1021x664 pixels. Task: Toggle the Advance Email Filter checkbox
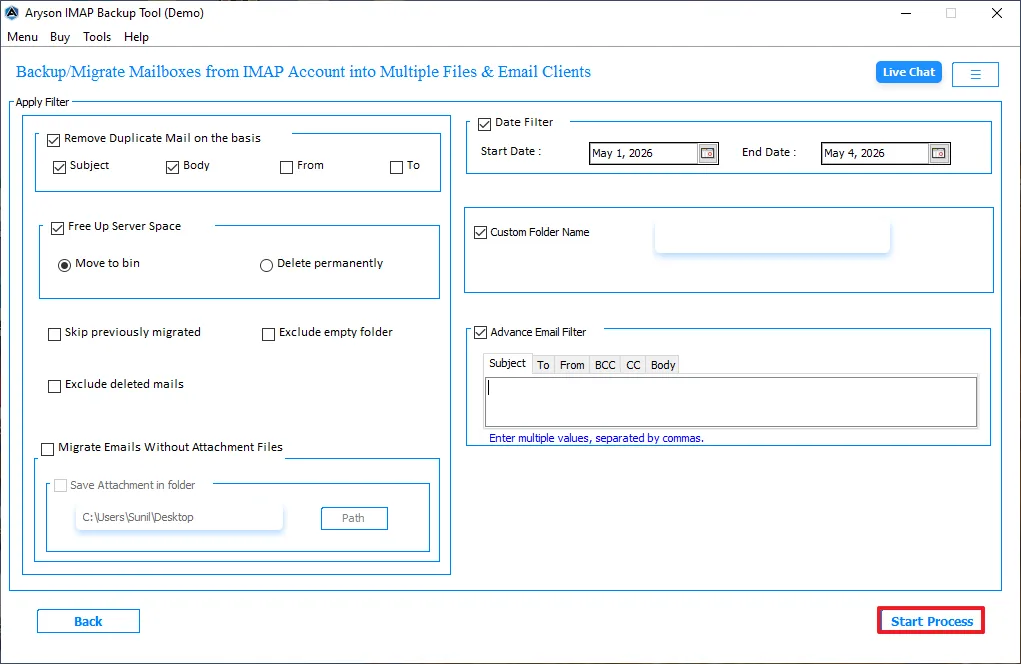coord(481,333)
